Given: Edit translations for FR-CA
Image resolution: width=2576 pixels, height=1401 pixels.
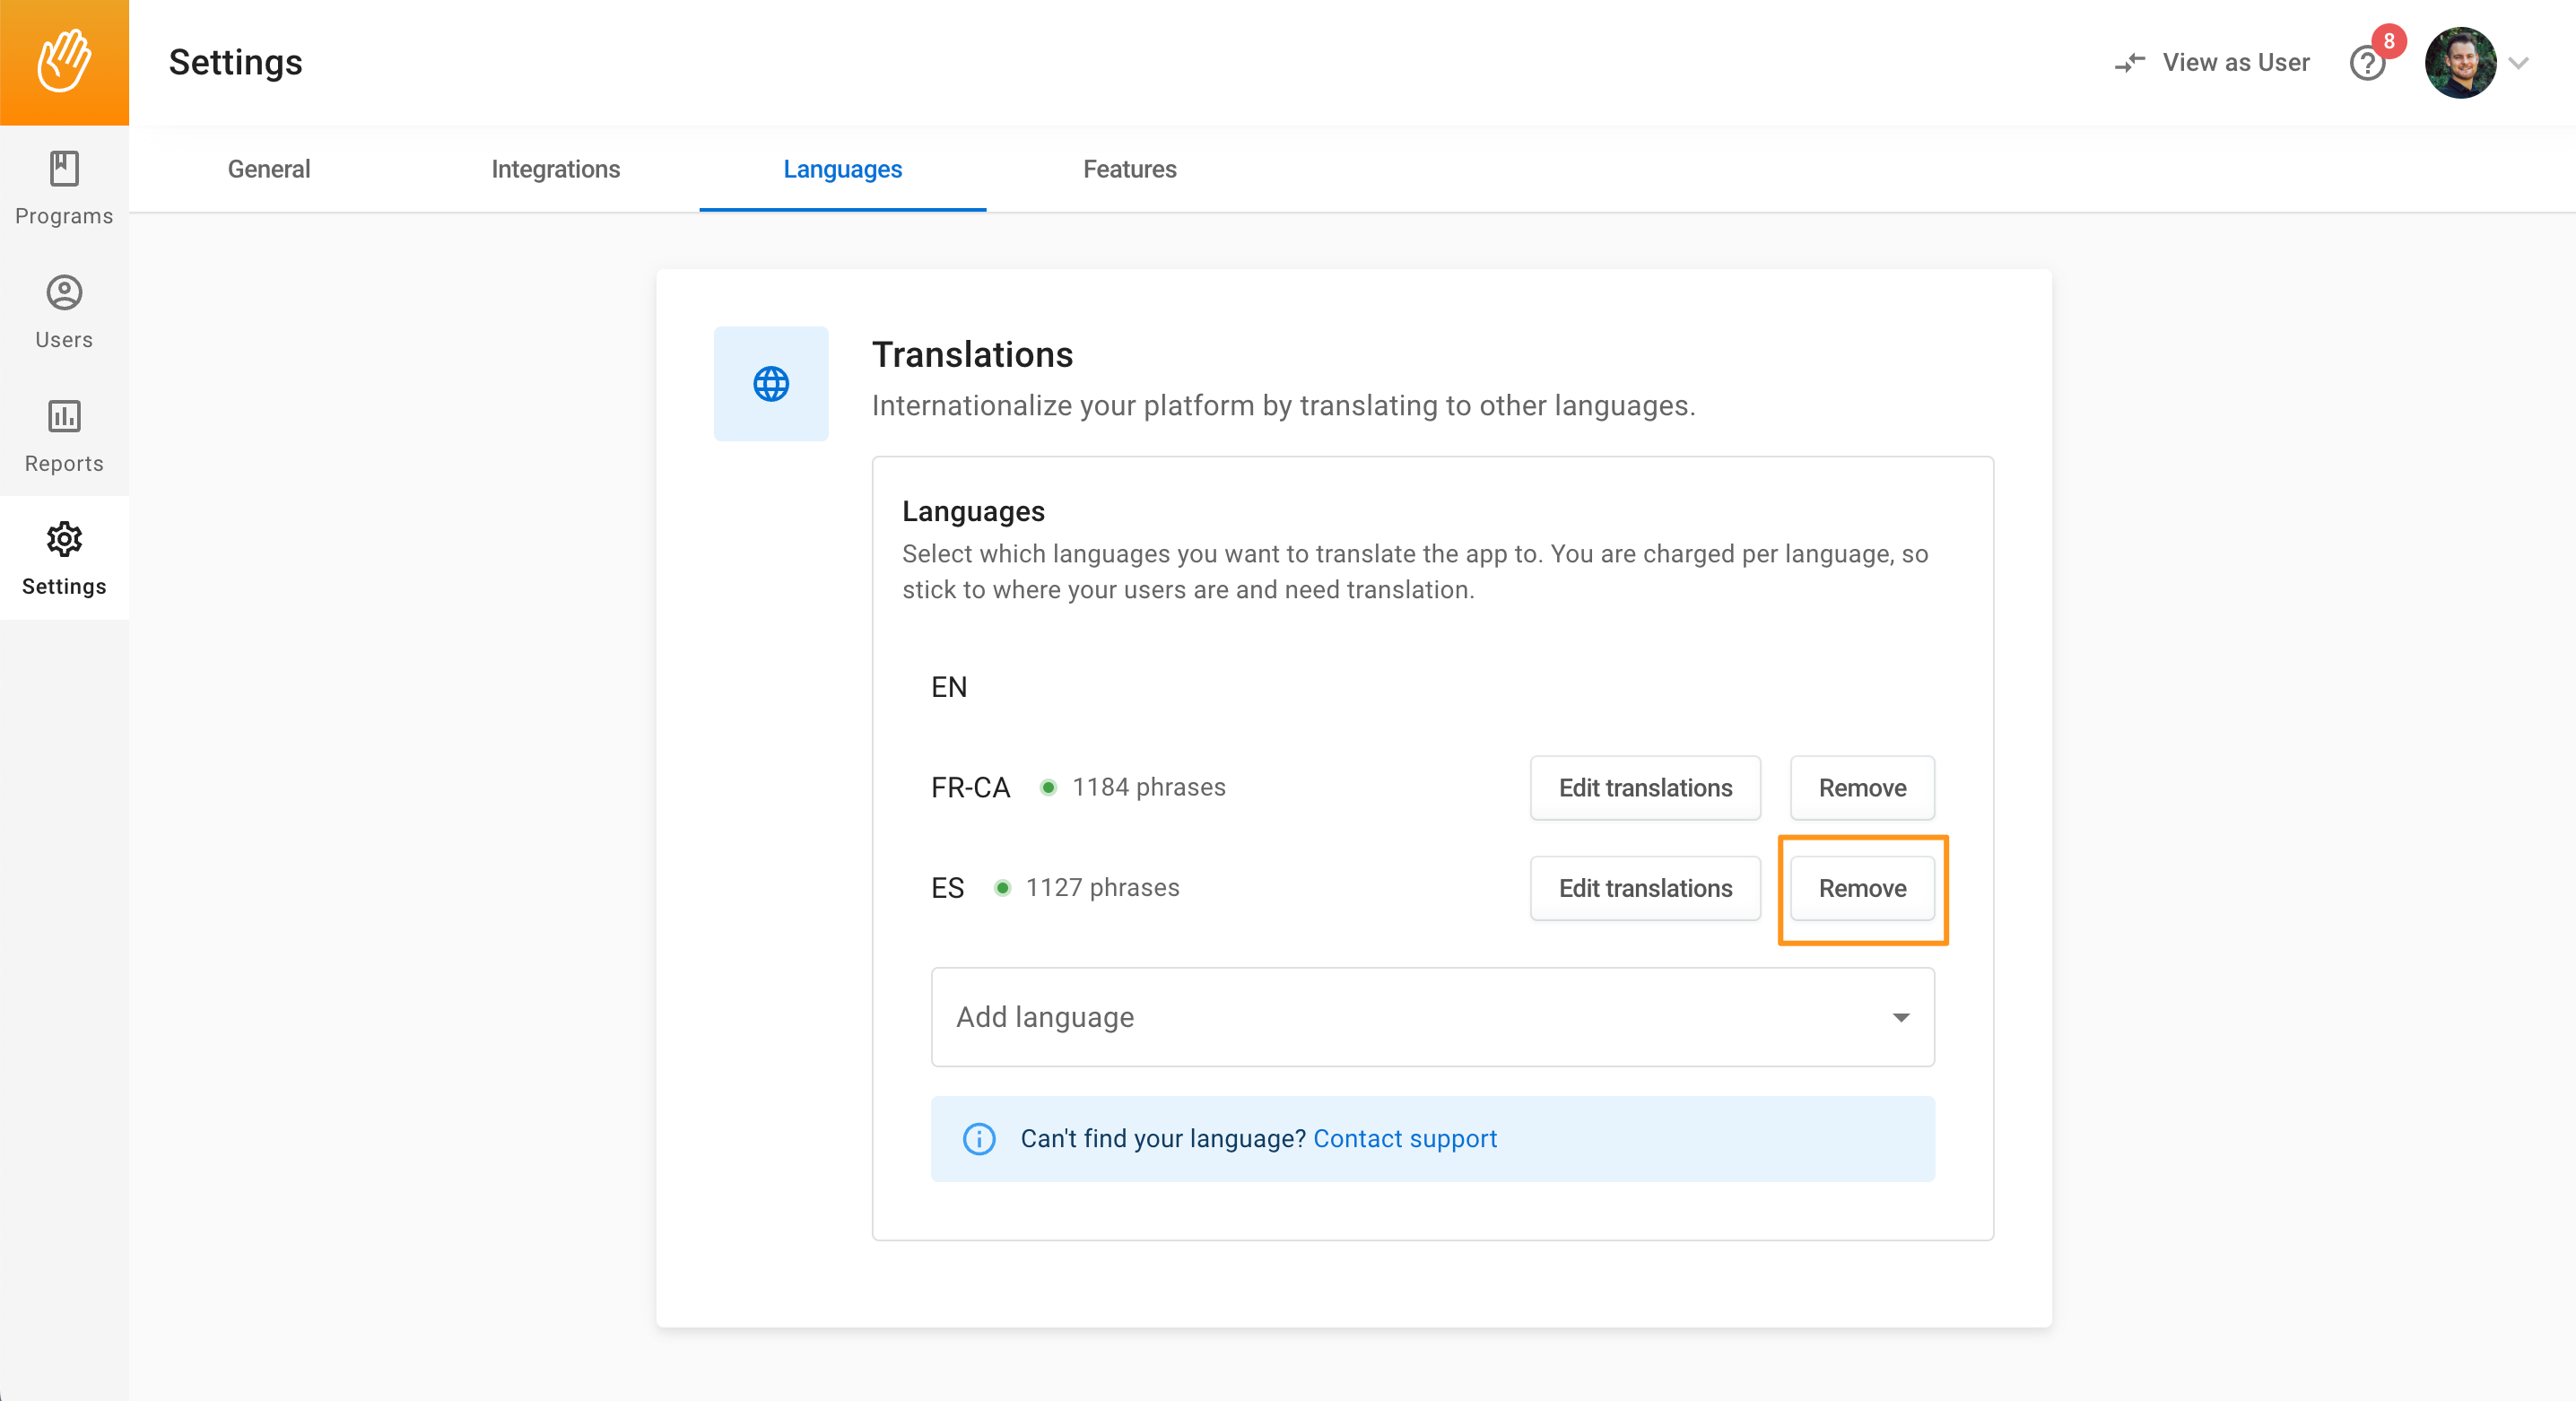Looking at the screenshot, I should coord(1644,788).
